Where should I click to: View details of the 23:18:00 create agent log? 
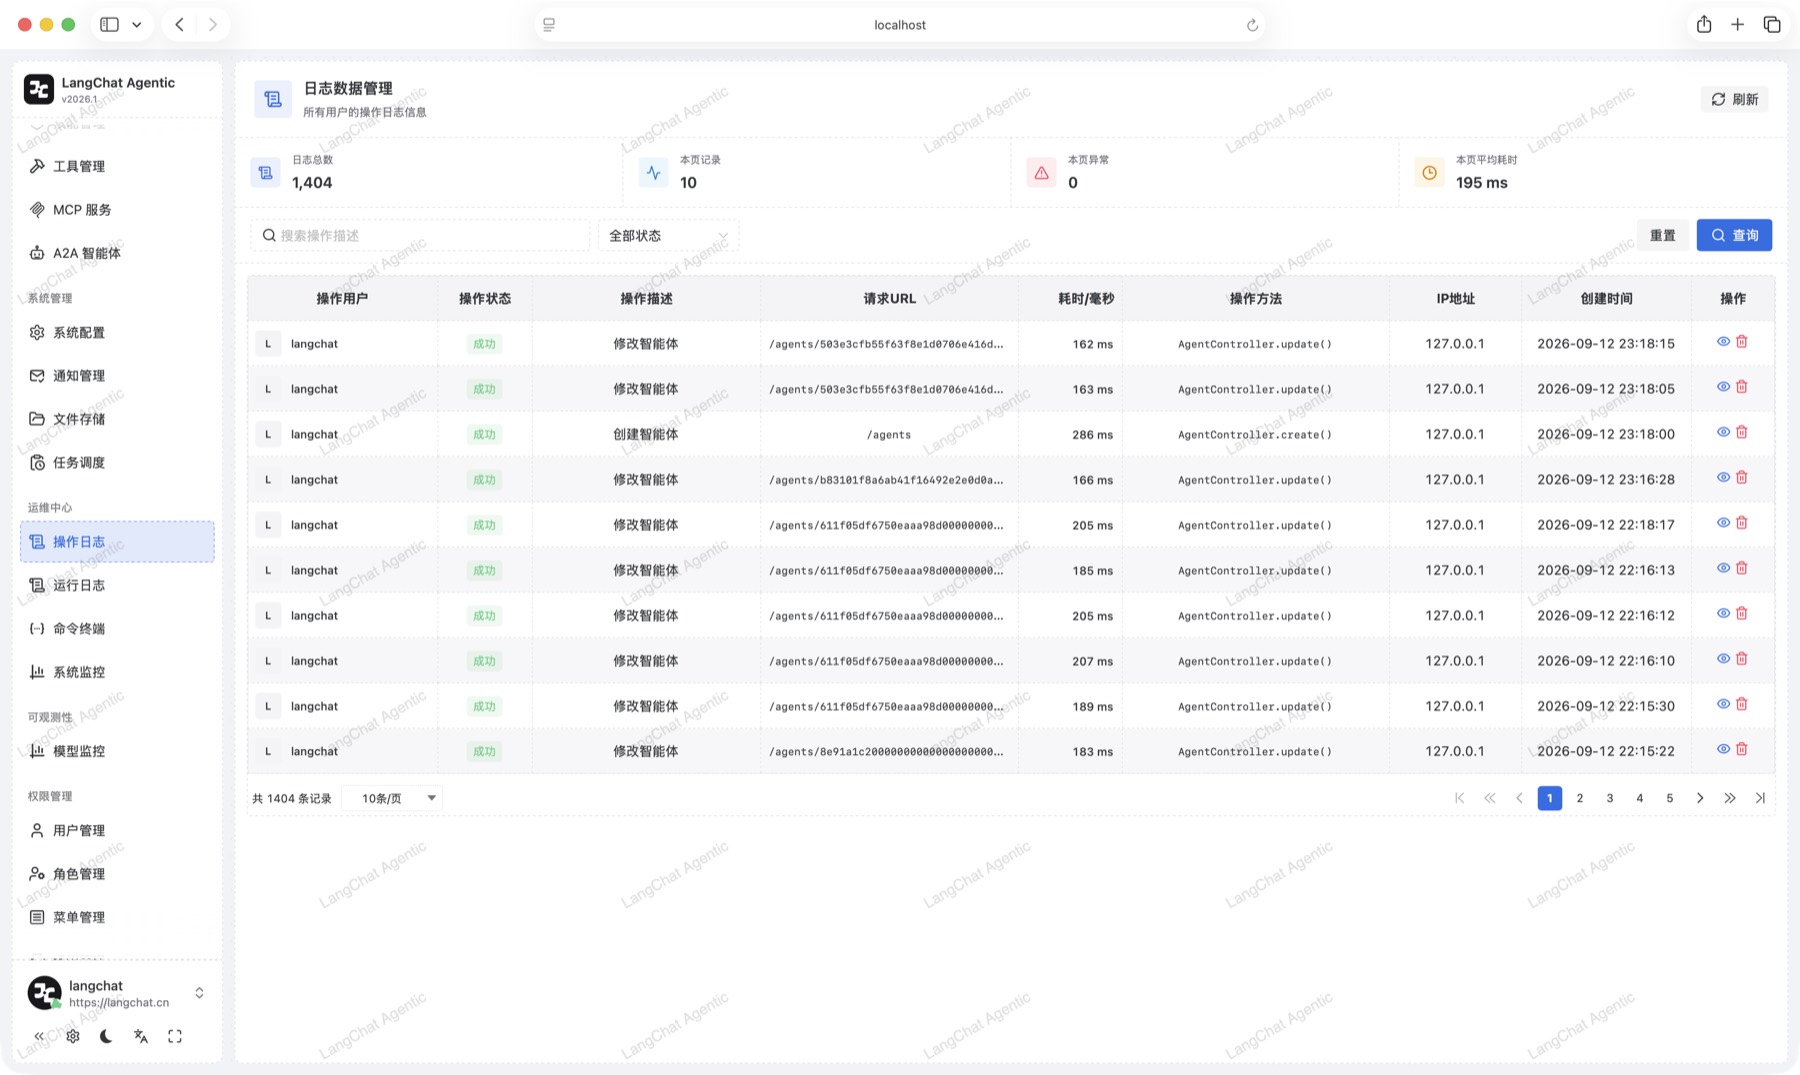click(x=1723, y=432)
